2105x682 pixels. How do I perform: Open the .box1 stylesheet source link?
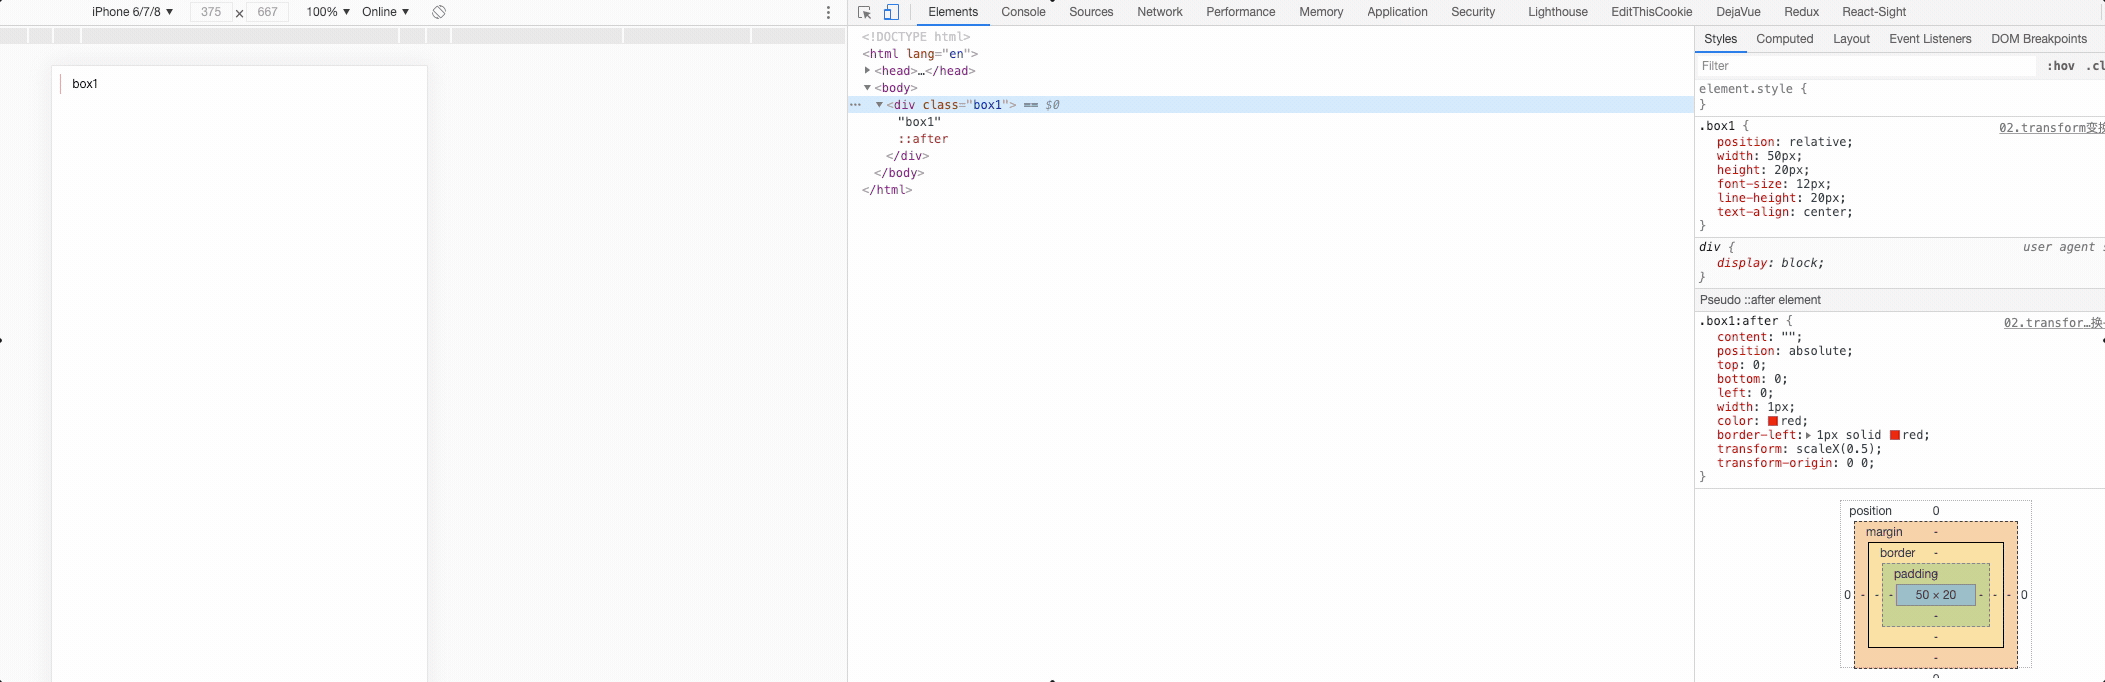point(2050,128)
